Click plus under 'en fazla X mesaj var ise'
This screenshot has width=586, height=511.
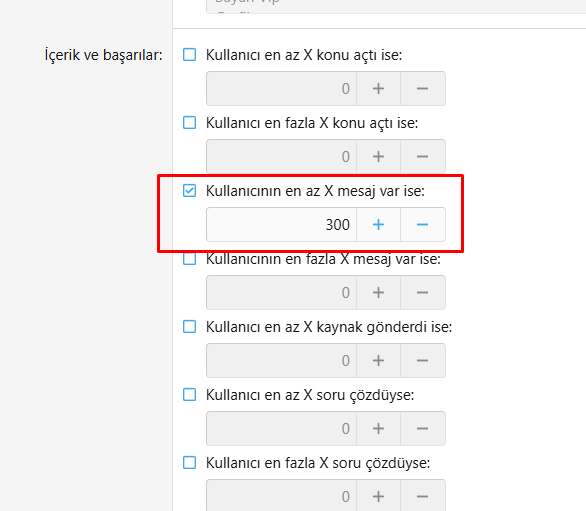pos(378,293)
